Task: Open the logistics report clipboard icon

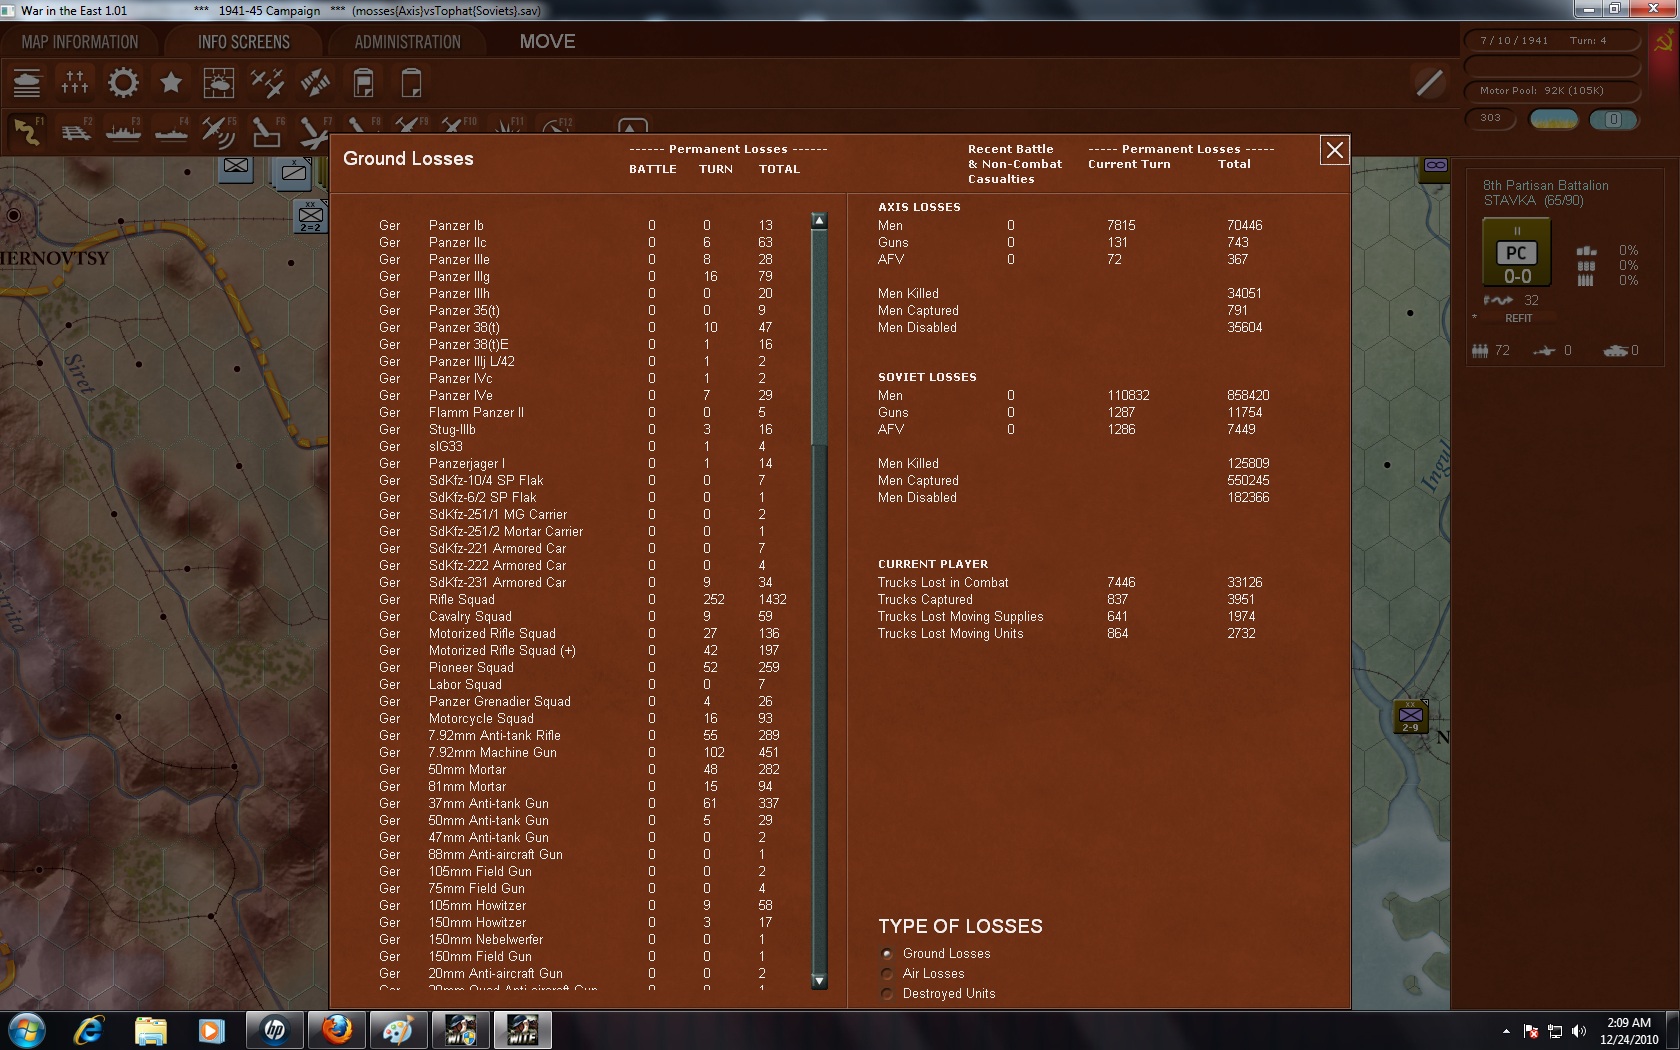Action: [363, 83]
